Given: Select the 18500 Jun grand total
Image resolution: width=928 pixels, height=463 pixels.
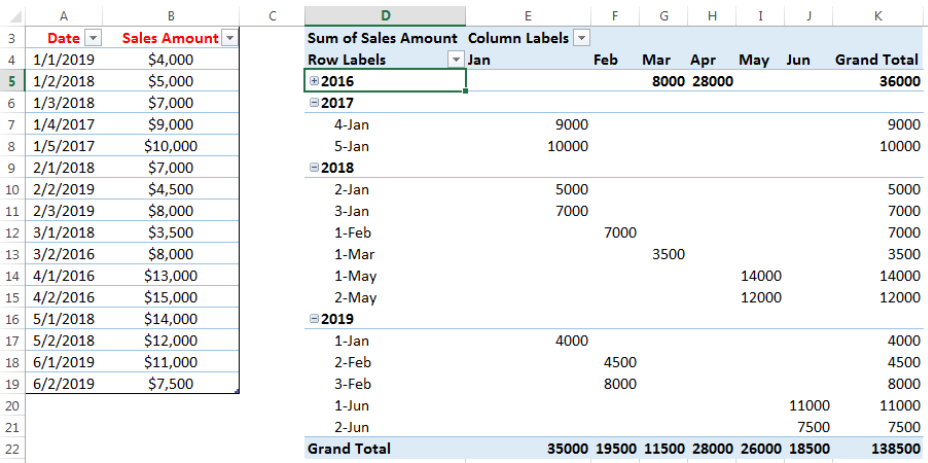Looking at the screenshot, I should pyautogui.click(x=808, y=449).
